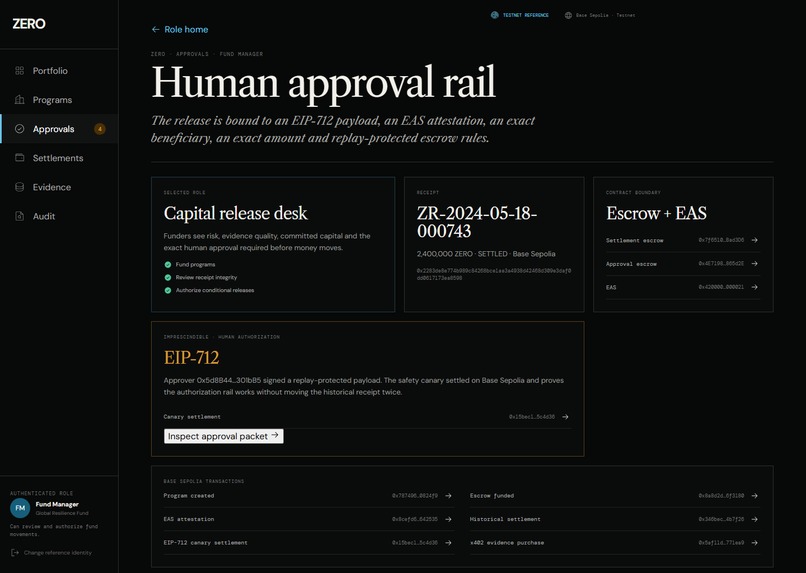
Task: Open the Escrow funded transaction arrow
Action: pos(754,496)
